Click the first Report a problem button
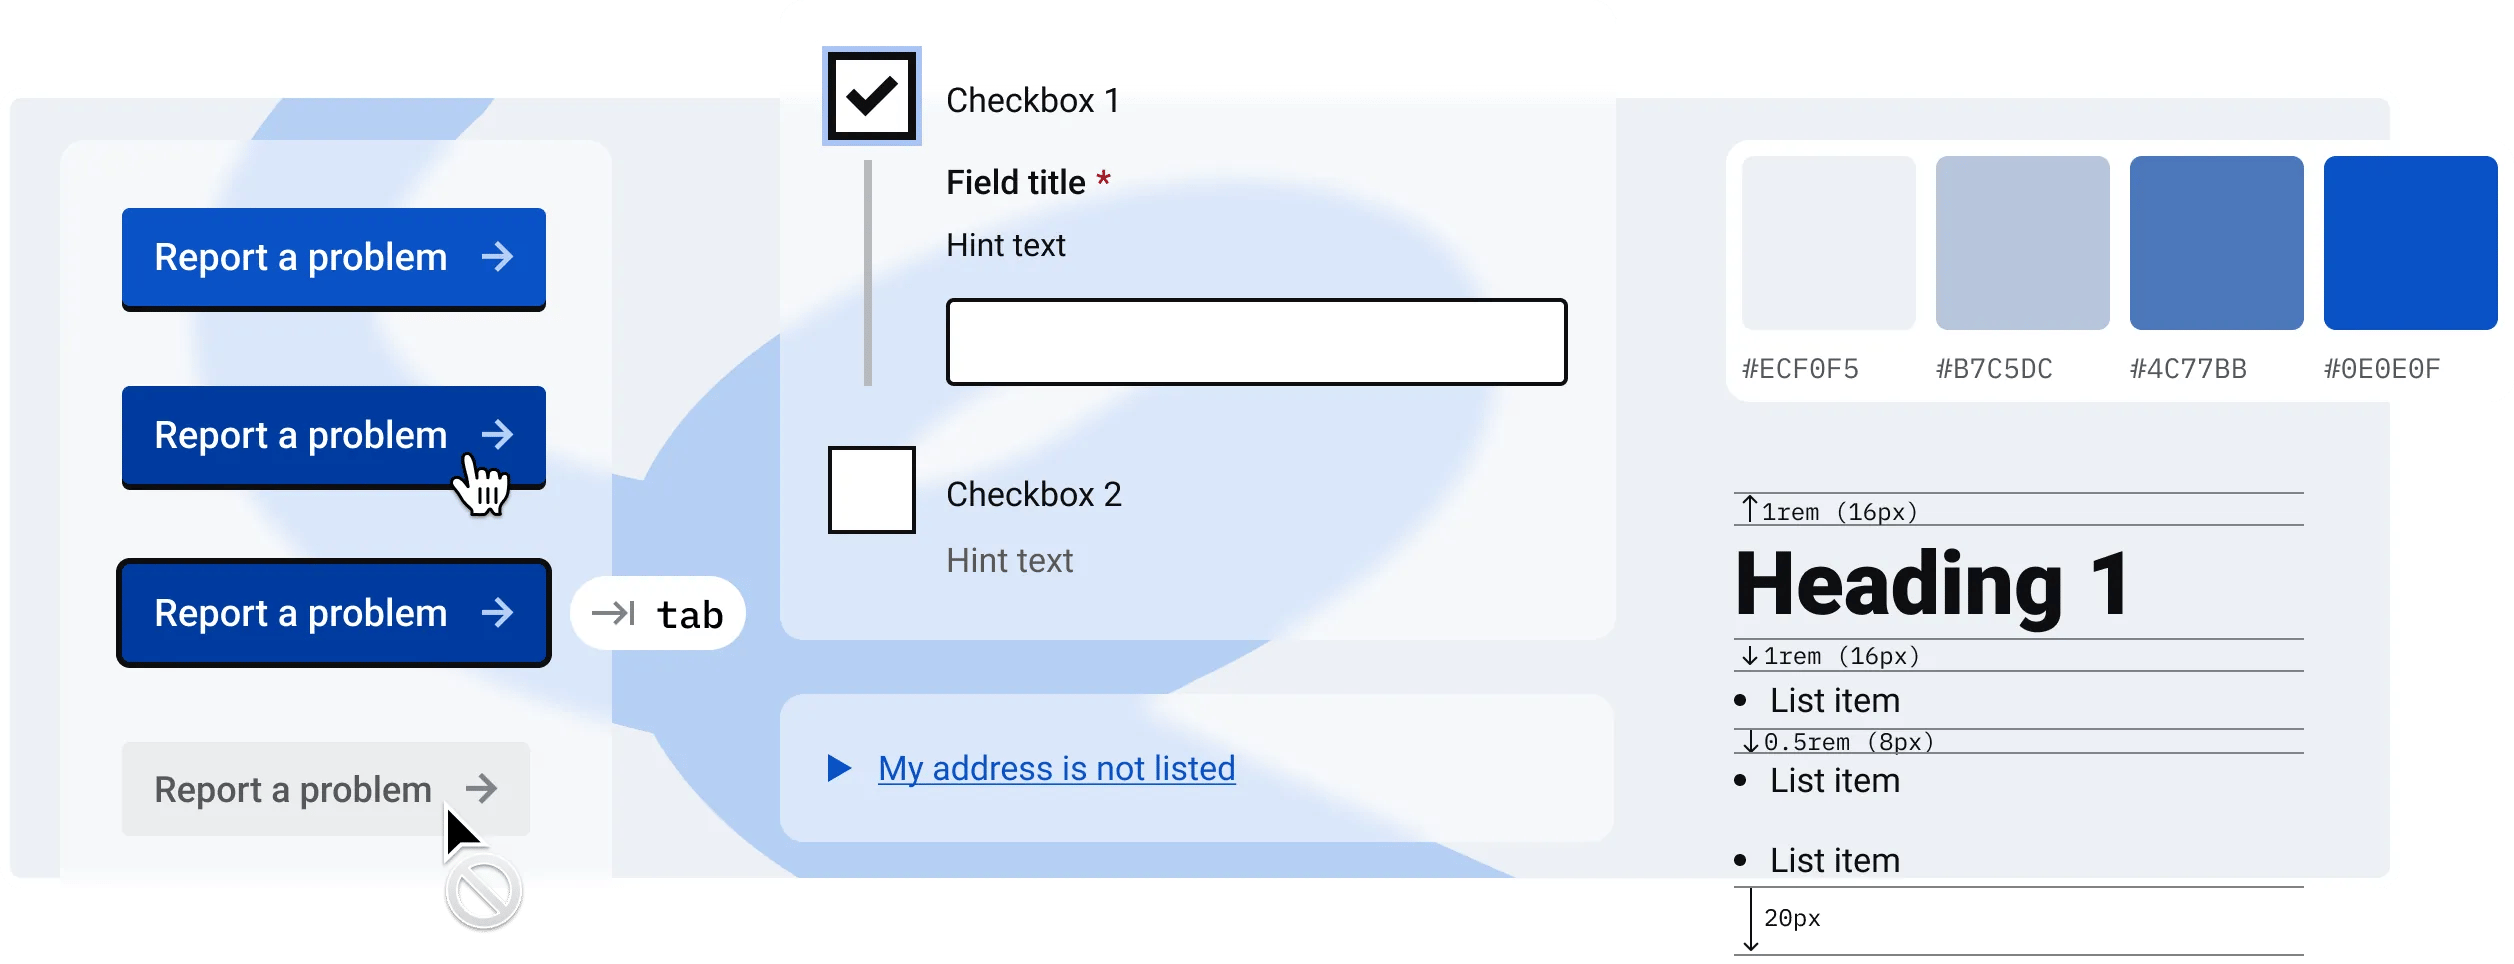Image resolution: width=2514 pixels, height=964 pixels. pos(334,259)
